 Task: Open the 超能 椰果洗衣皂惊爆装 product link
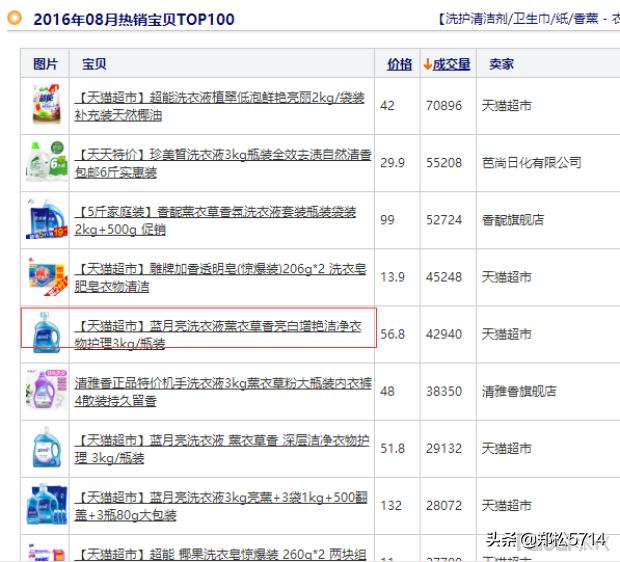click(221, 554)
